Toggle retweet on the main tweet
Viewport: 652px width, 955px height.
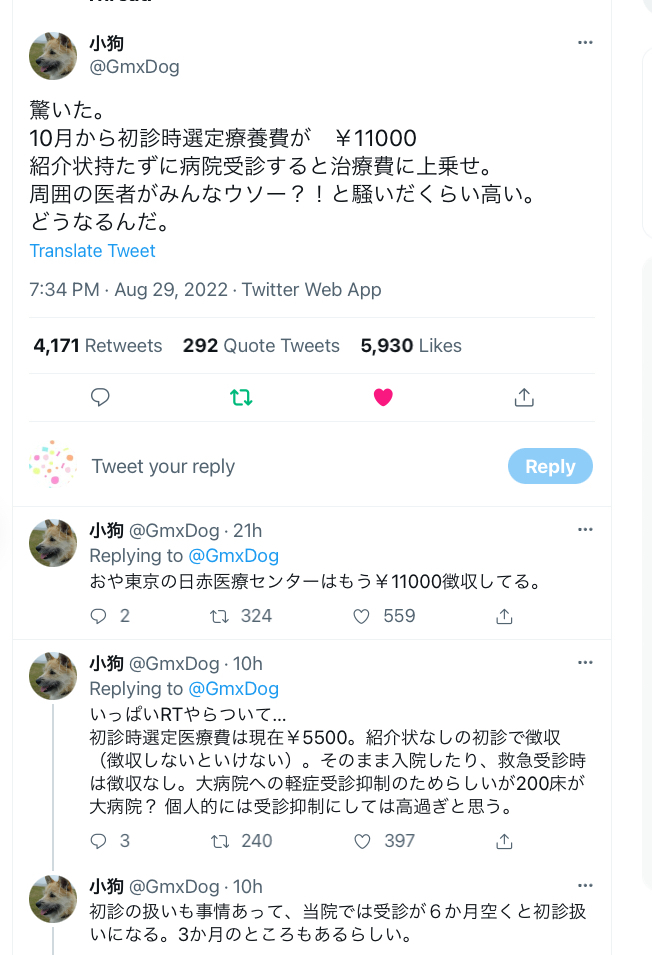click(x=241, y=397)
